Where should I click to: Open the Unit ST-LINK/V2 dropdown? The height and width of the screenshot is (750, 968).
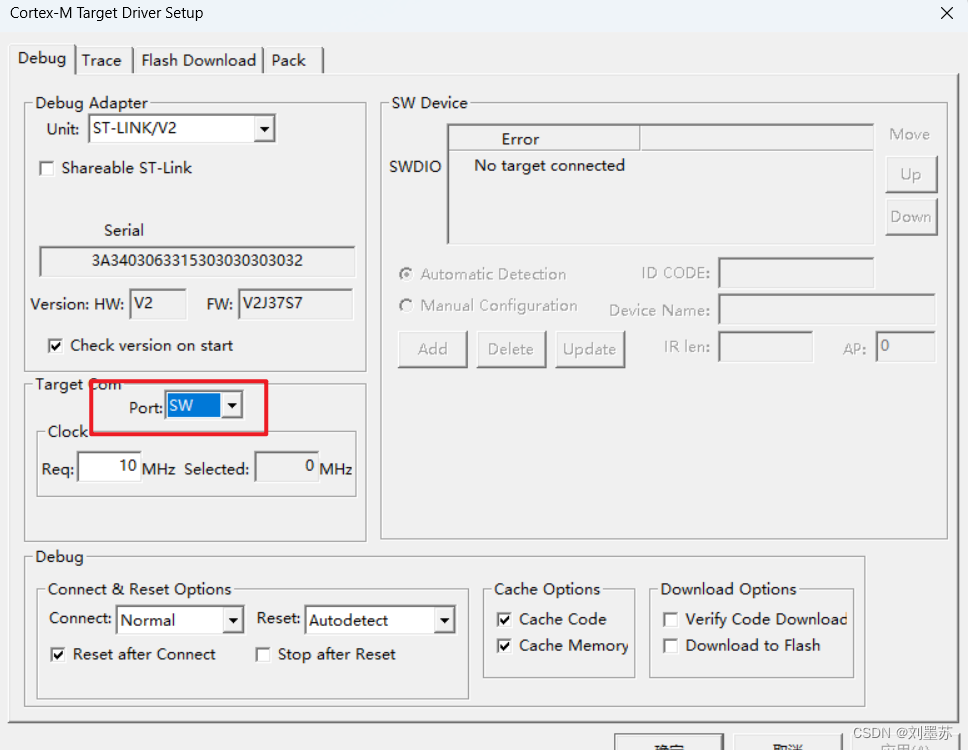(264, 129)
